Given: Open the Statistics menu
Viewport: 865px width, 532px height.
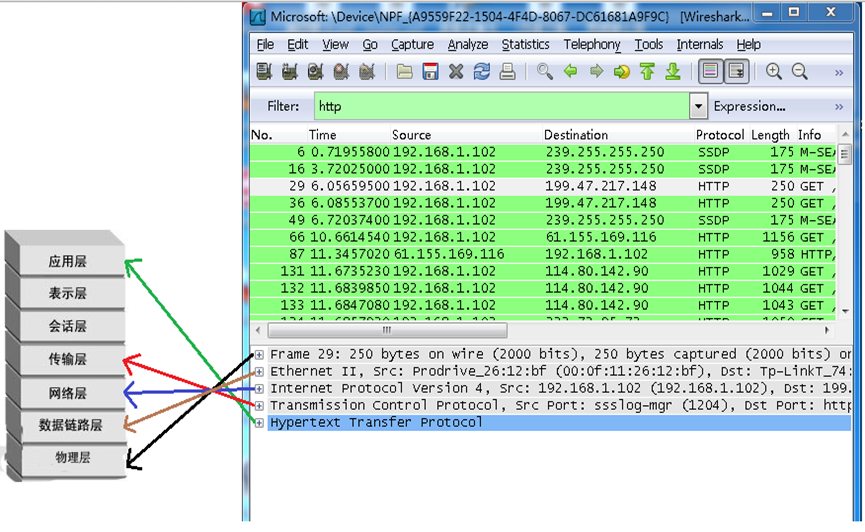Looking at the screenshot, I should pos(526,44).
